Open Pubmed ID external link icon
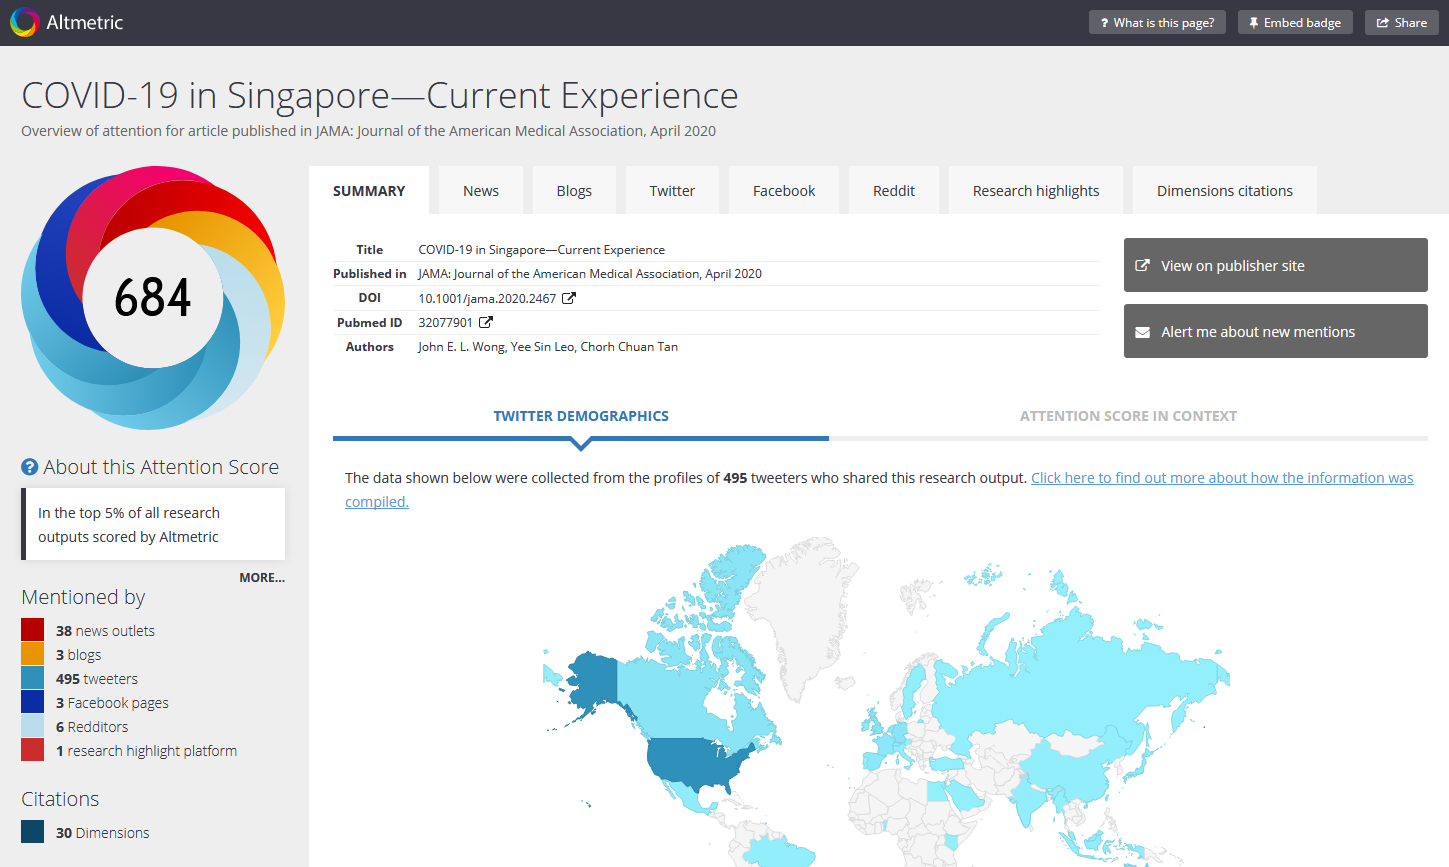The height and width of the screenshot is (867, 1449). (486, 322)
